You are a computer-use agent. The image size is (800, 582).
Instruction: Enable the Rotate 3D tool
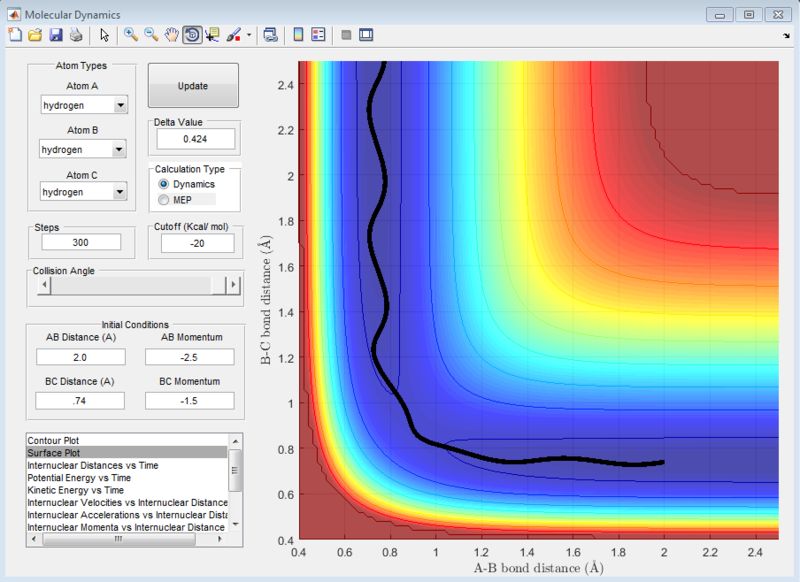[x=189, y=34]
